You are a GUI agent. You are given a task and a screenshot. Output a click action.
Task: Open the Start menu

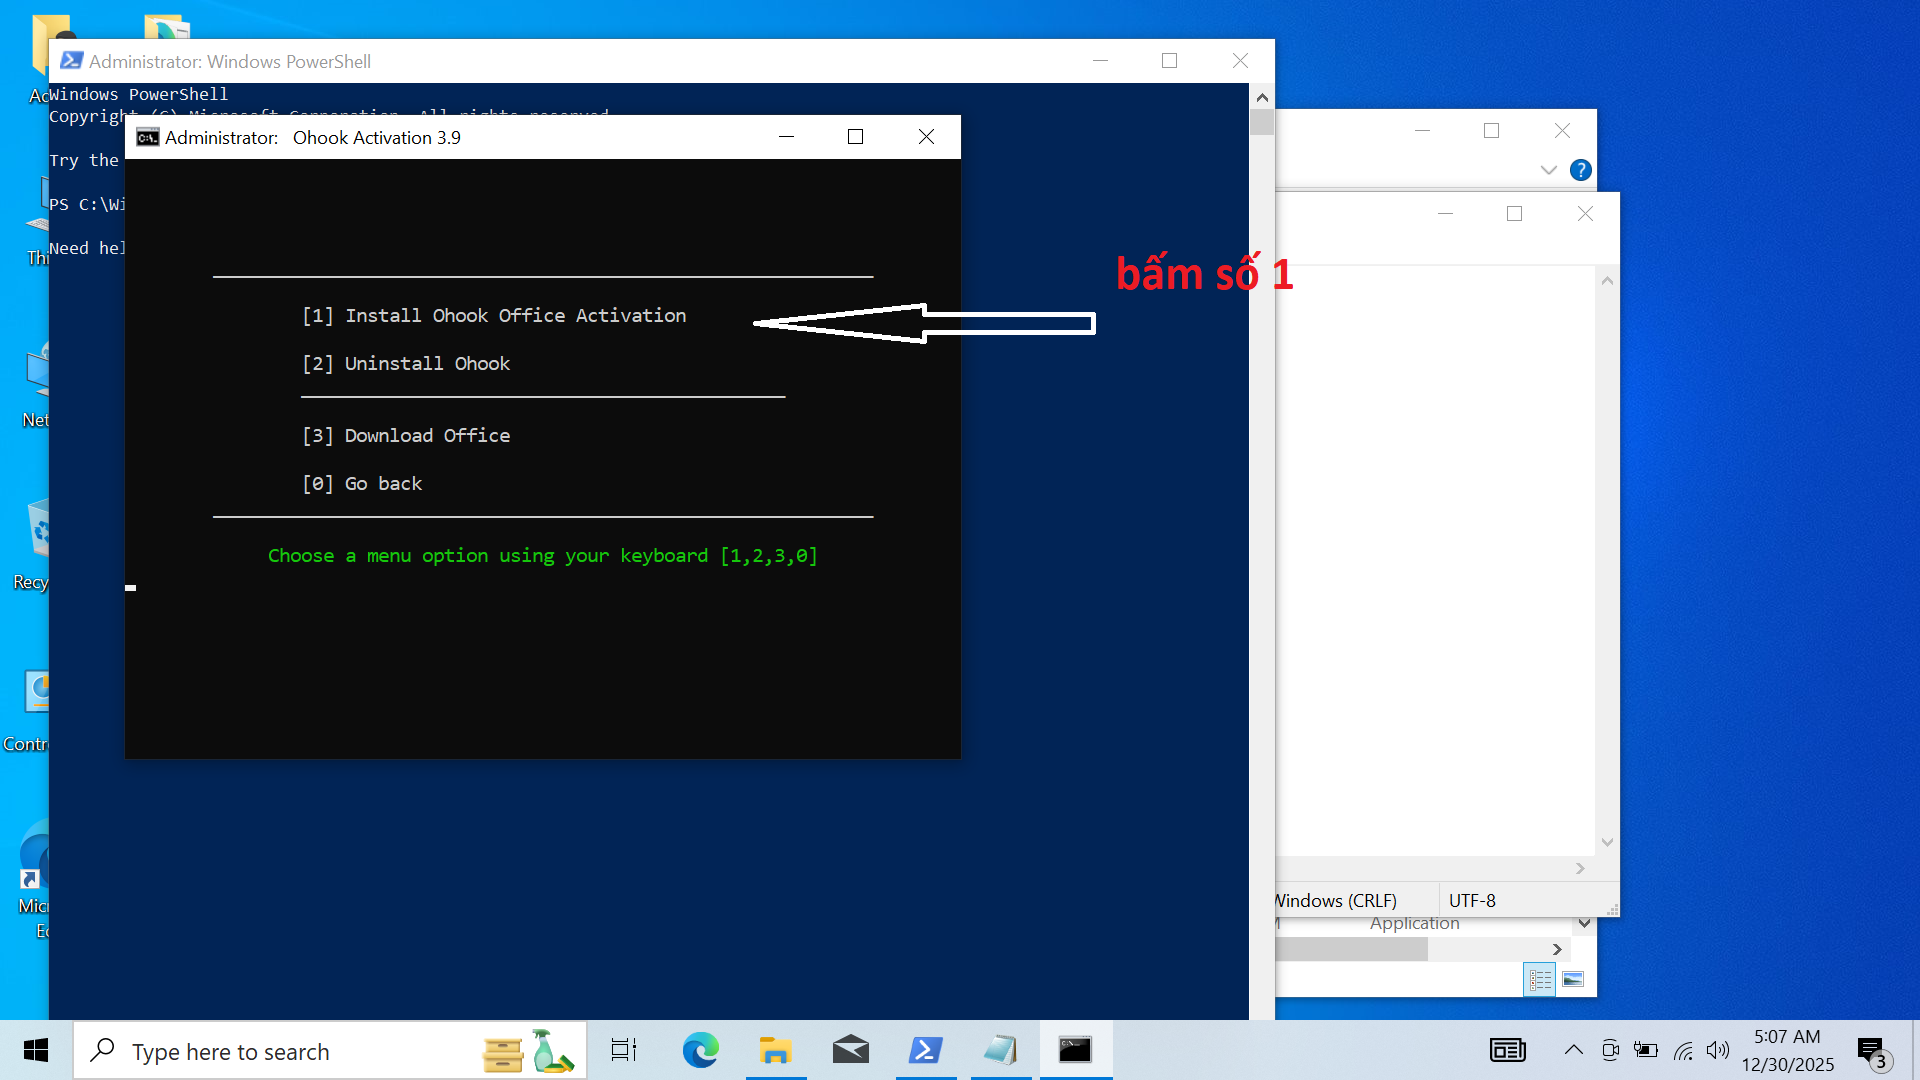click(36, 1050)
